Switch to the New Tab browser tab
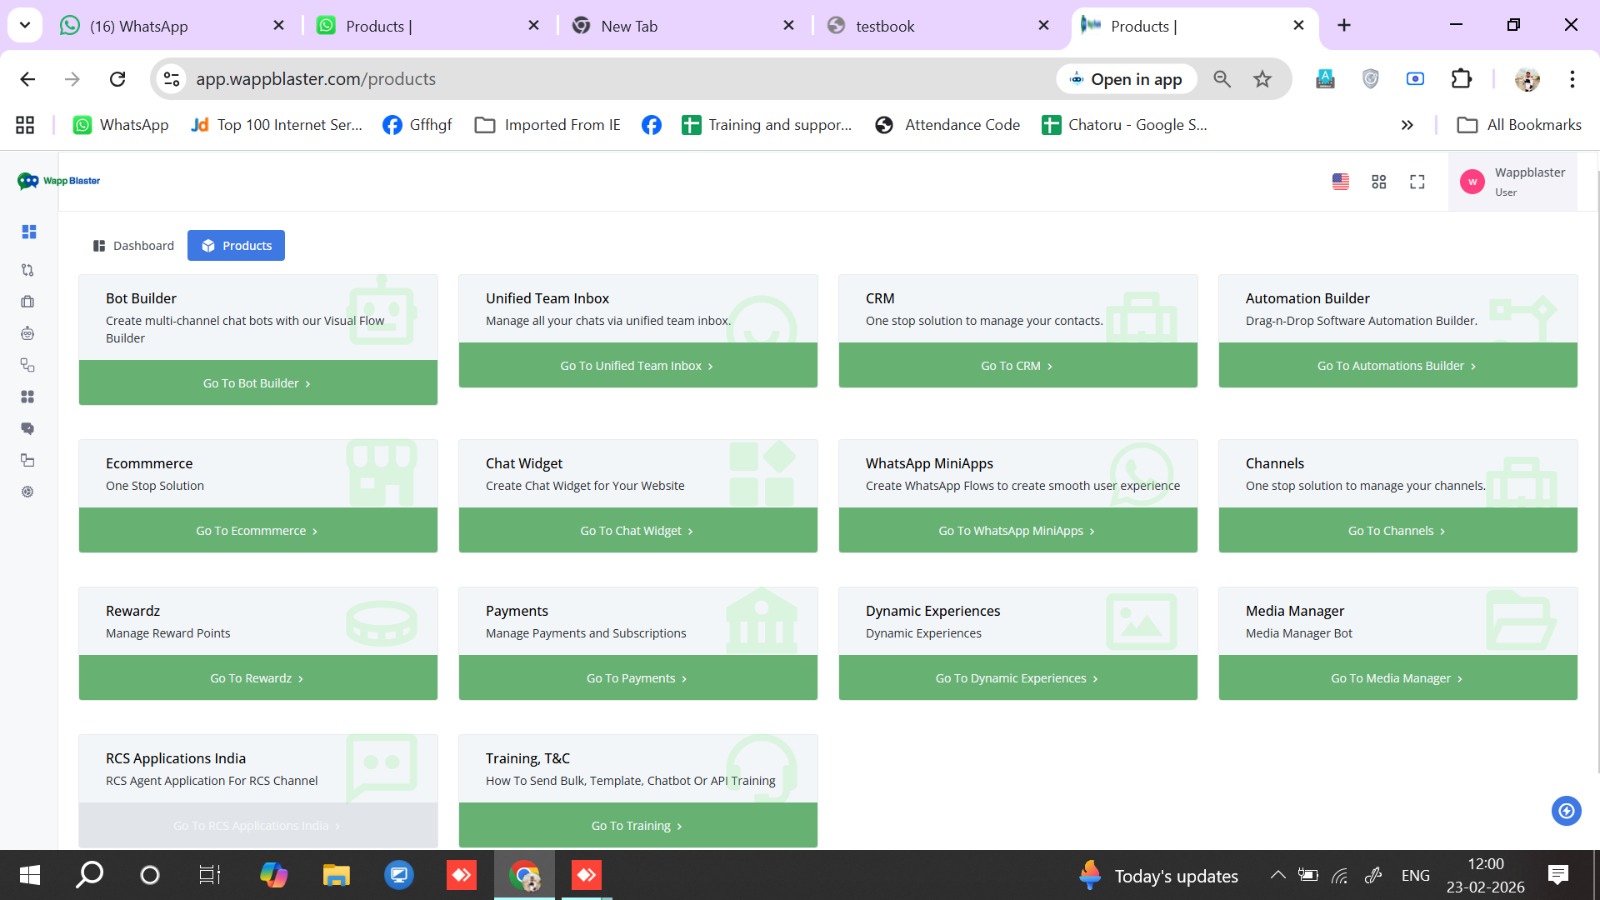 click(x=684, y=26)
